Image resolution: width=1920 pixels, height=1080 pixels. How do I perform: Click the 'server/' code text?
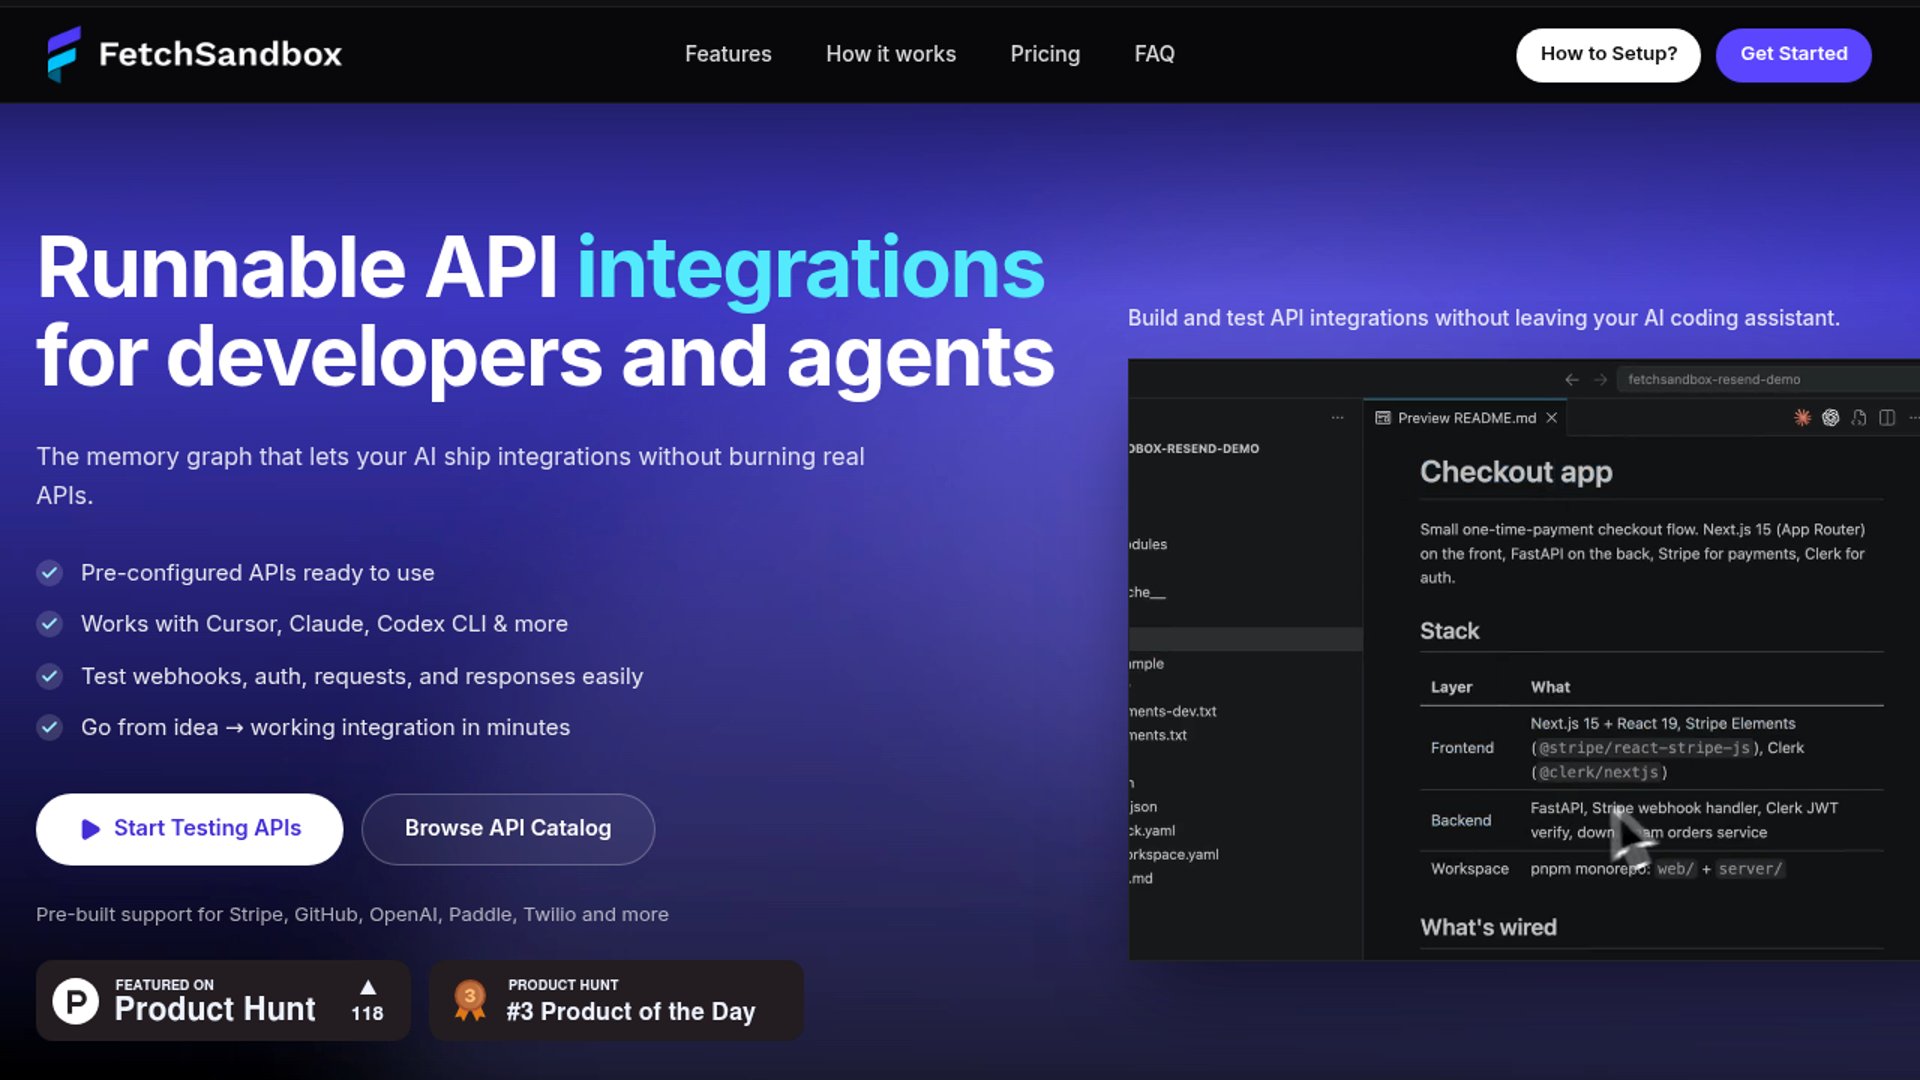click(1750, 869)
